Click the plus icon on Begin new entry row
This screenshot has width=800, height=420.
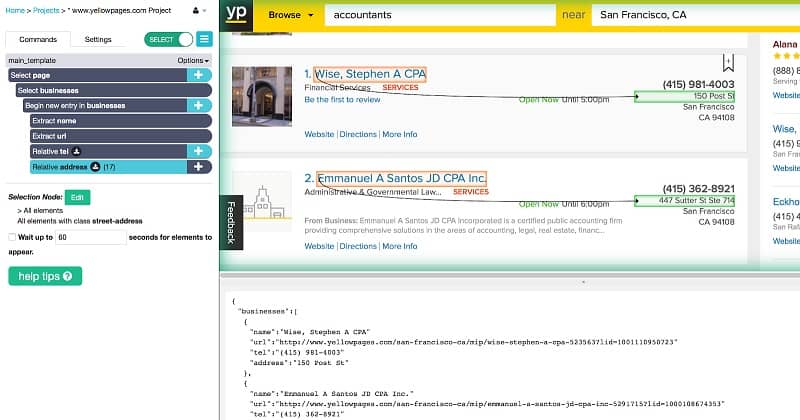199,106
